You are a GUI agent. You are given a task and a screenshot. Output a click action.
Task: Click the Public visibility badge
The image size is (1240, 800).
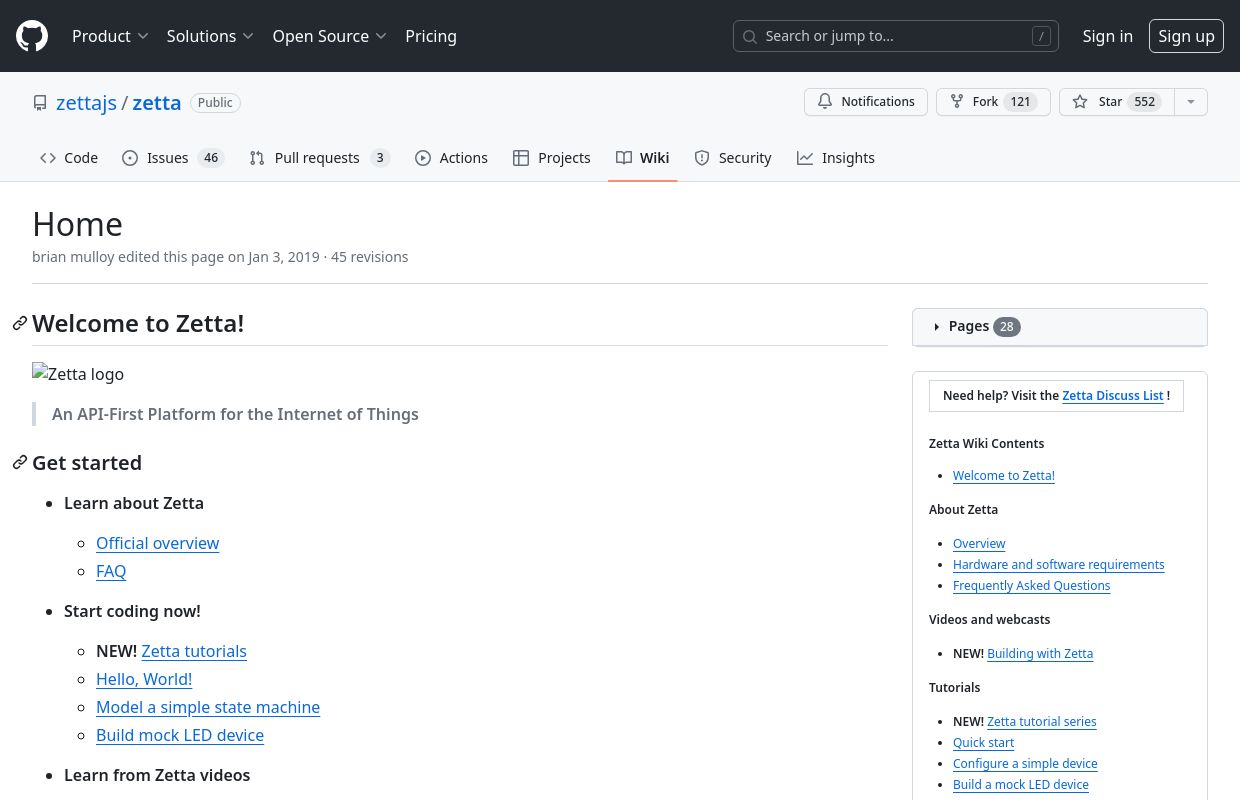[x=215, y=103]
